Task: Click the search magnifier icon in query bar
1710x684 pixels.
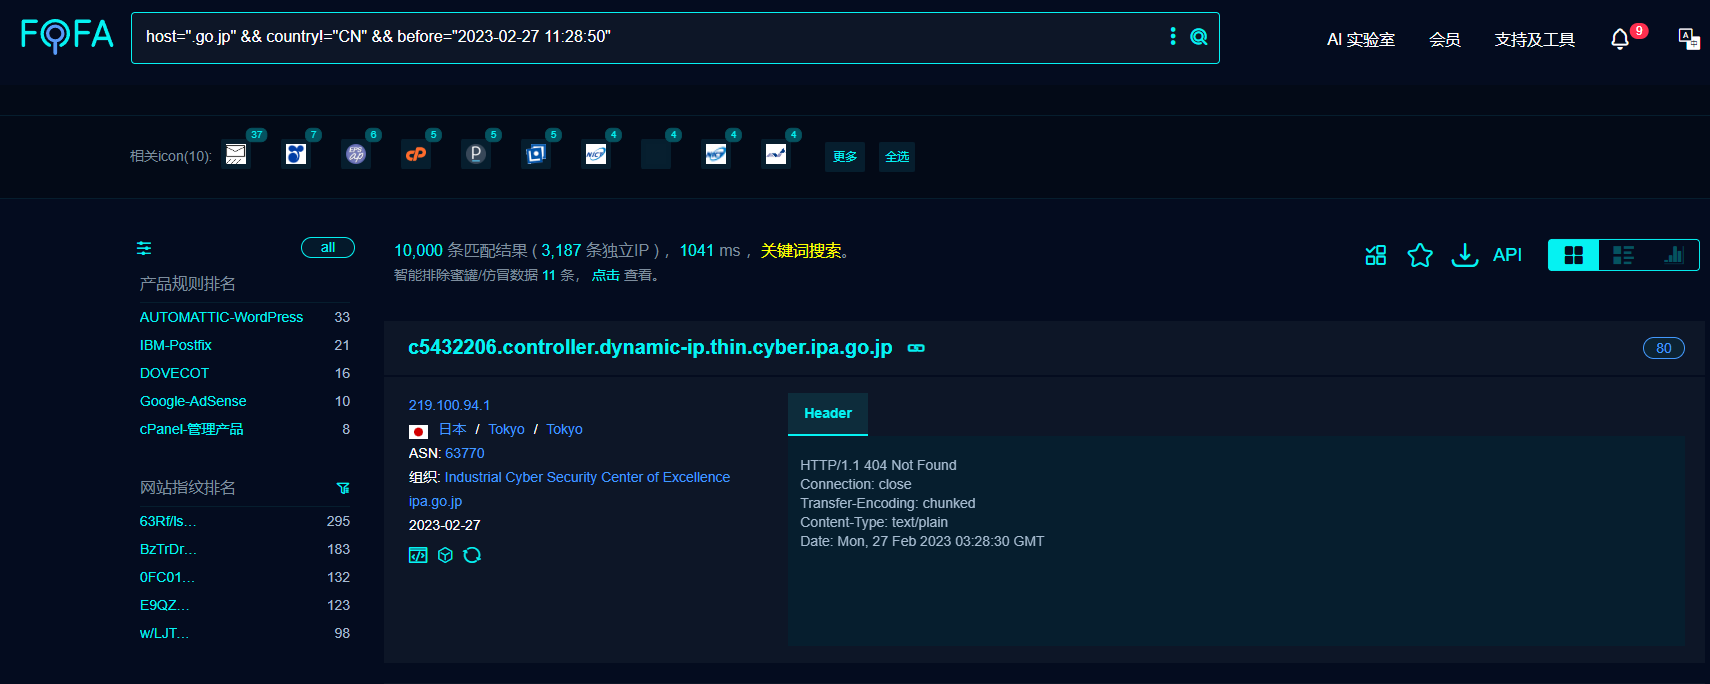Action: [x=1198, y=37]
